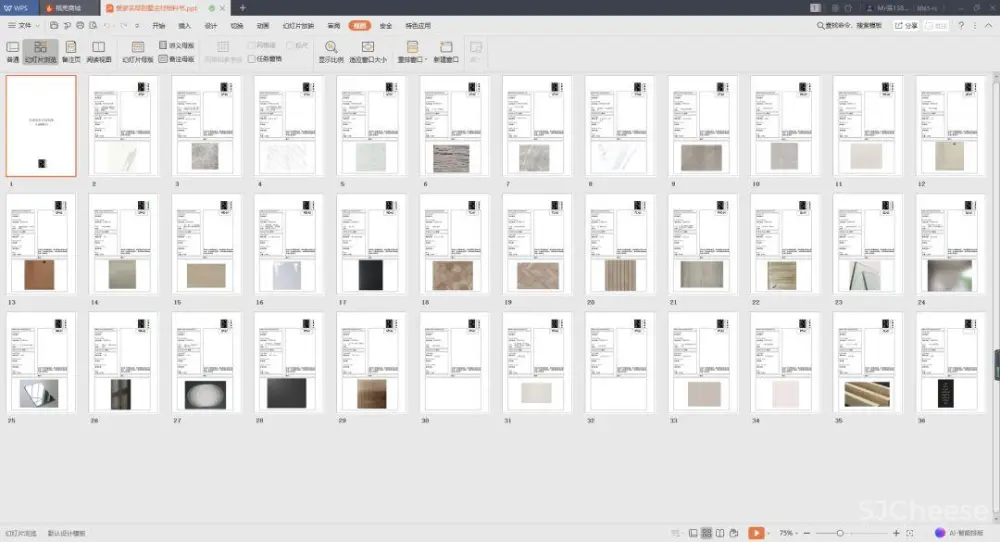Open Reading view (阅读视图)
The image size is (1000, 542).
pos(99,51)
